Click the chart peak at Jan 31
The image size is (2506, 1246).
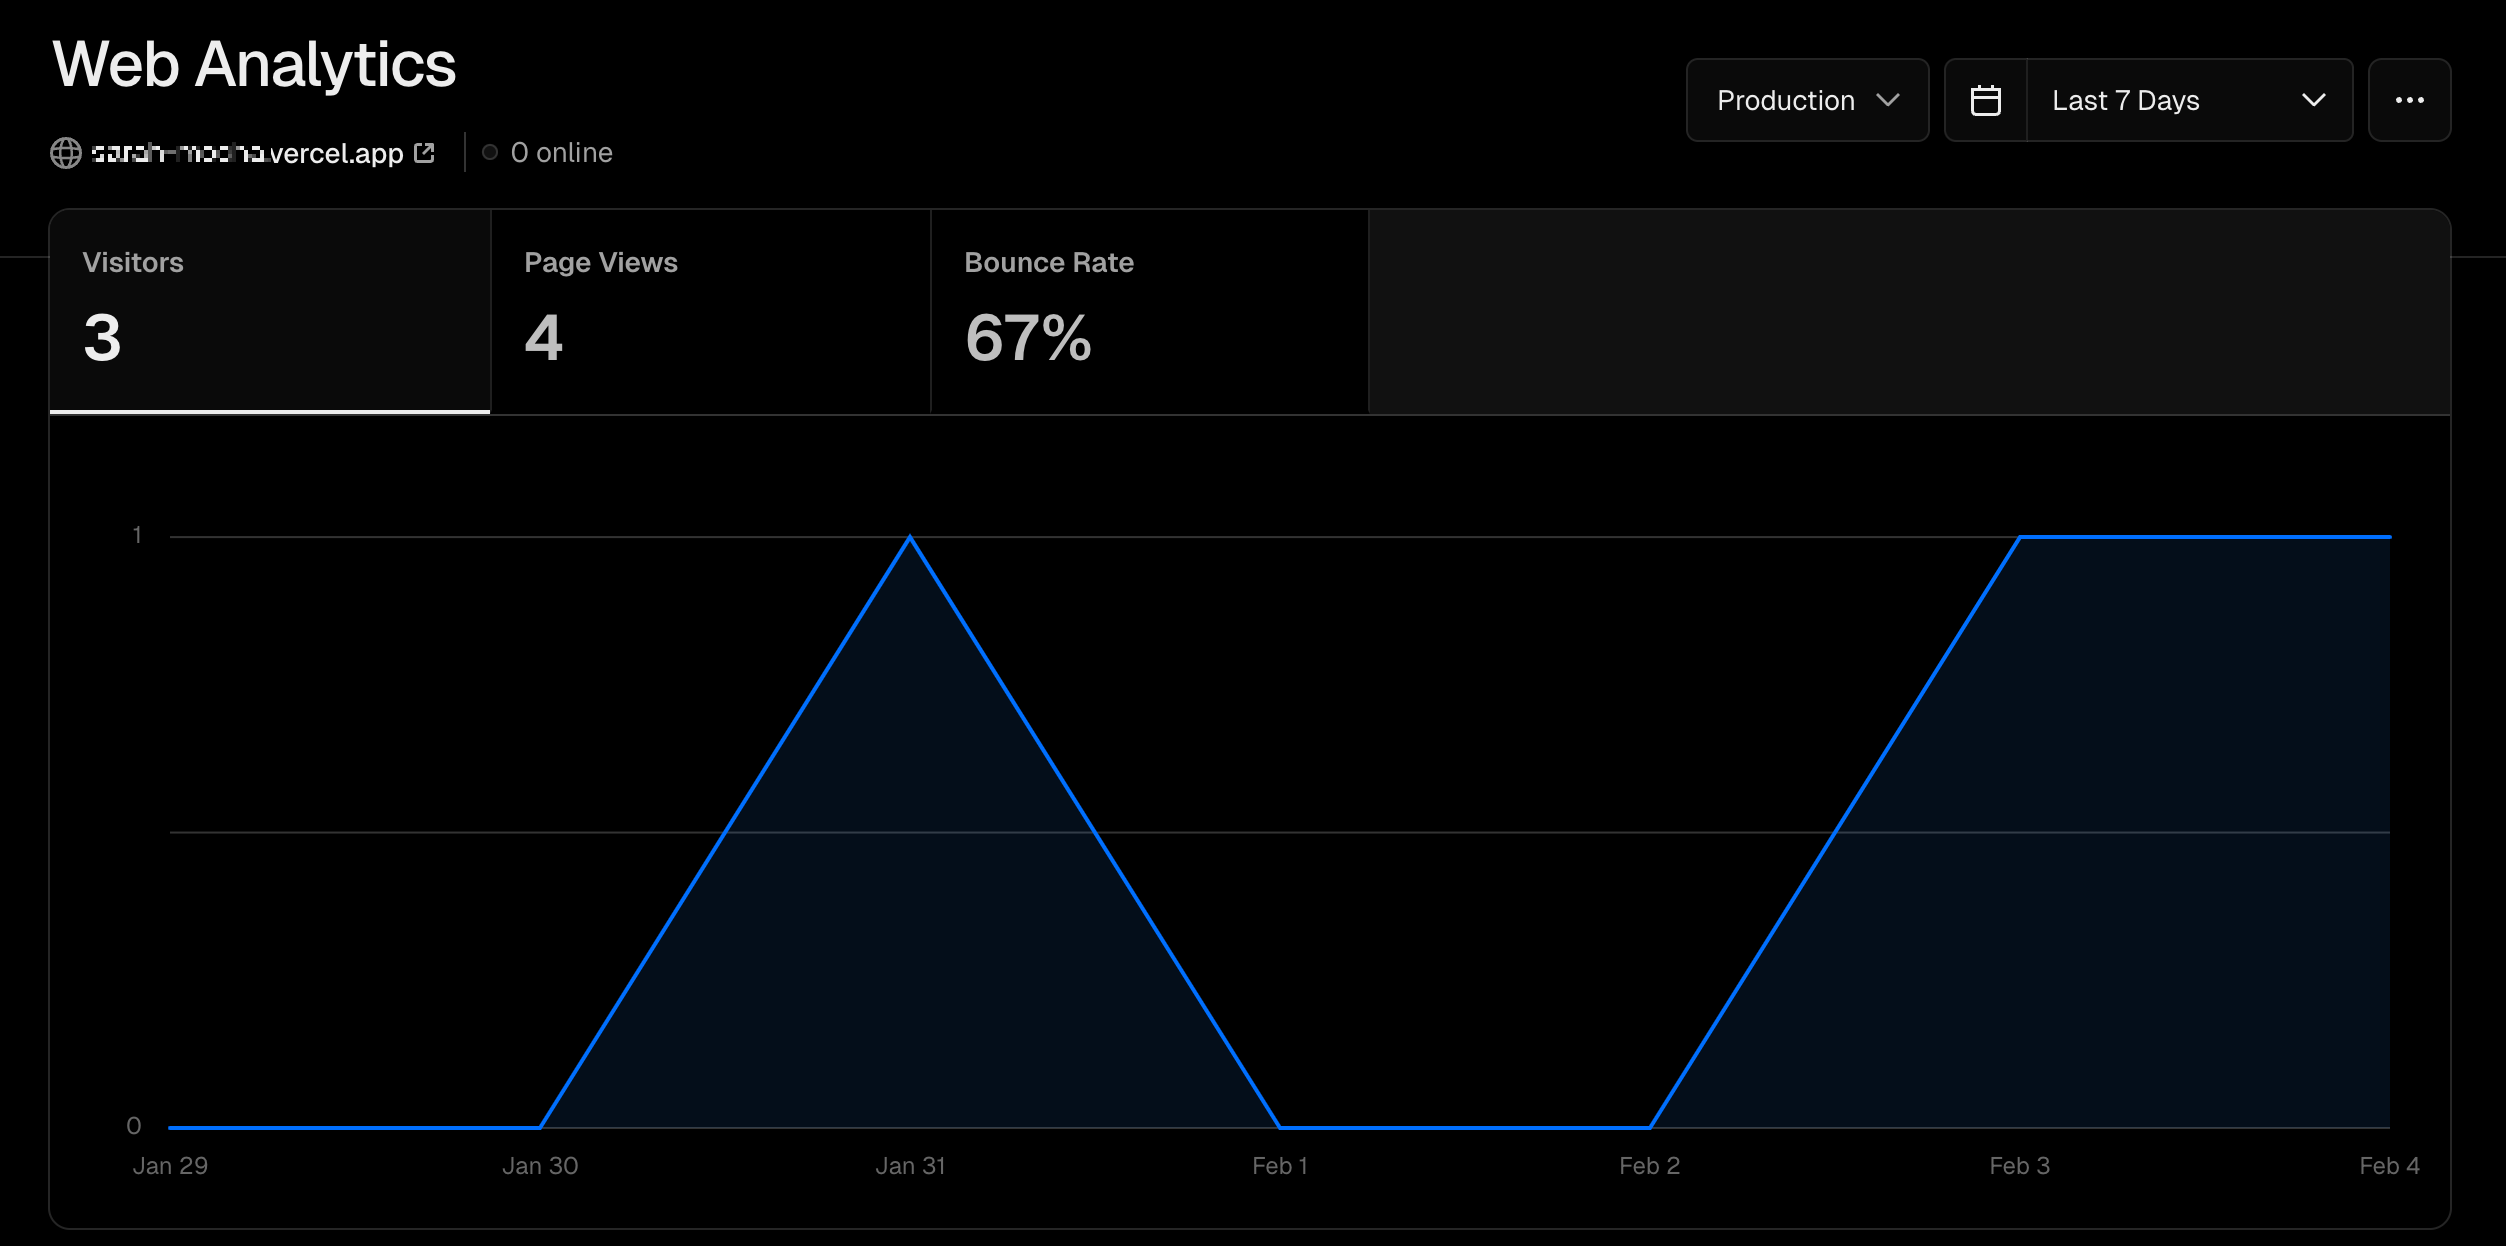[x=910, y=537]
